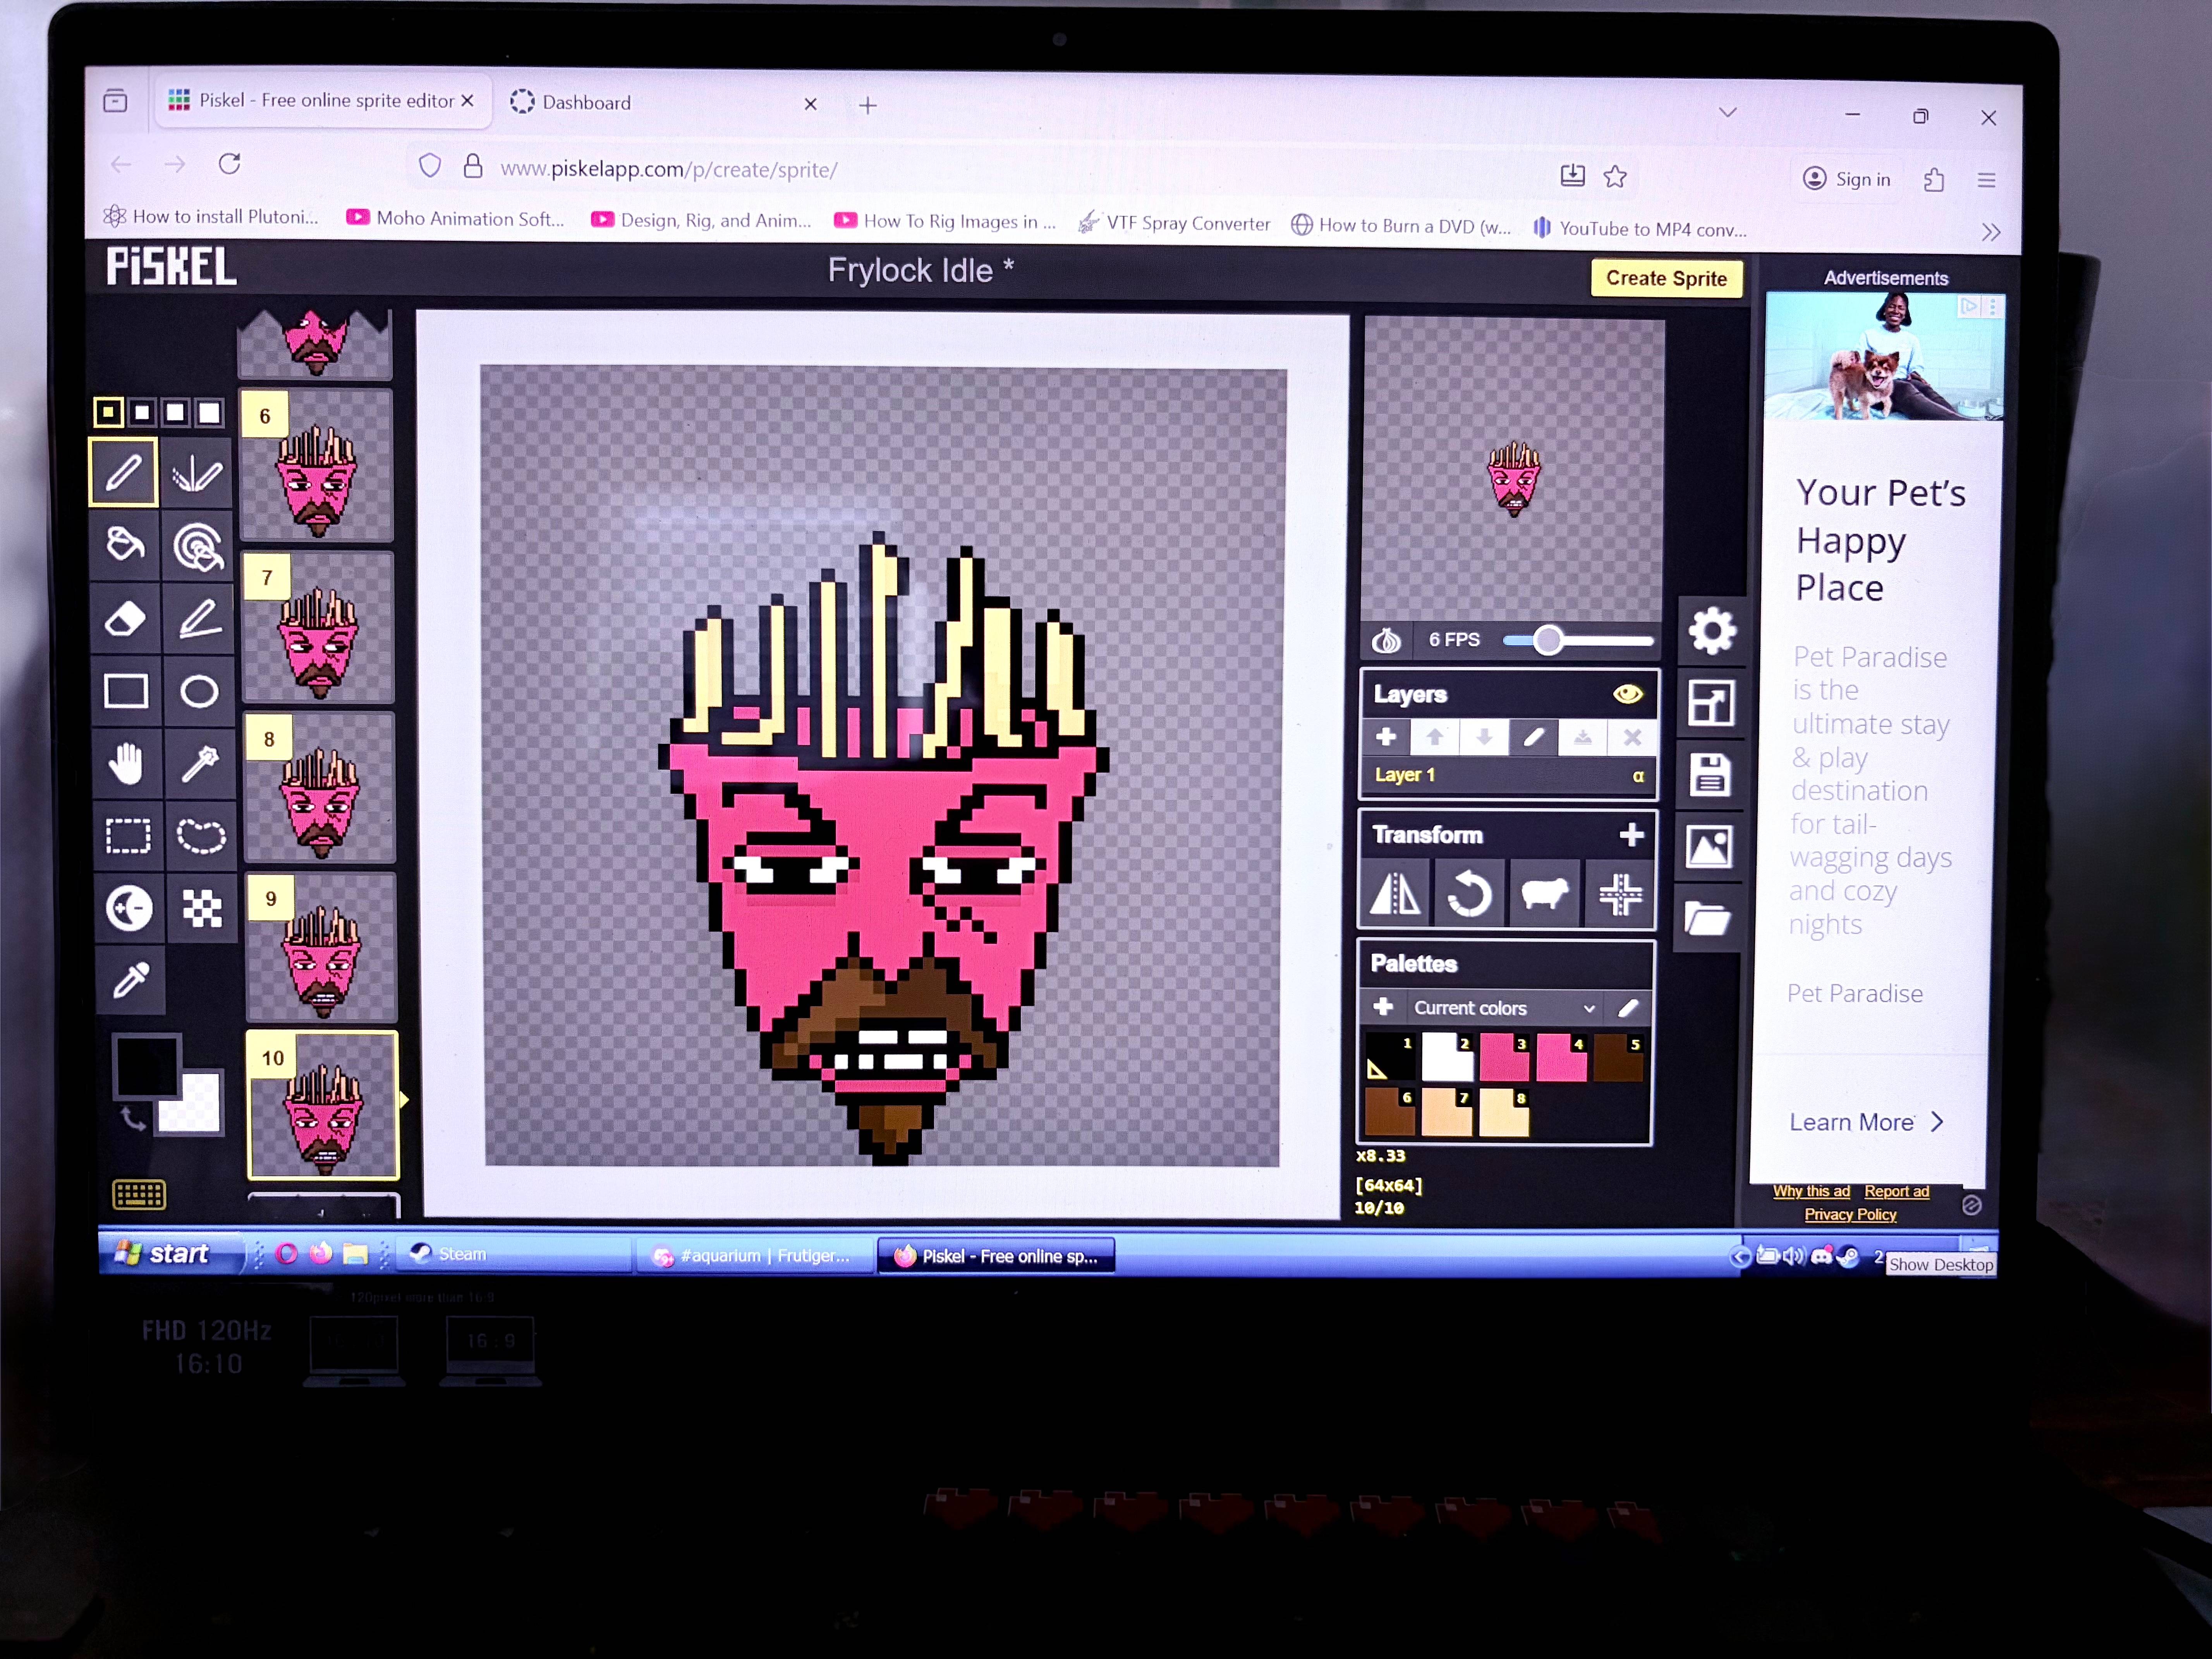Screen dimensions: 2212x1659
Task: Select the Shape selection wand tool
Action: (x=200, y=764)
